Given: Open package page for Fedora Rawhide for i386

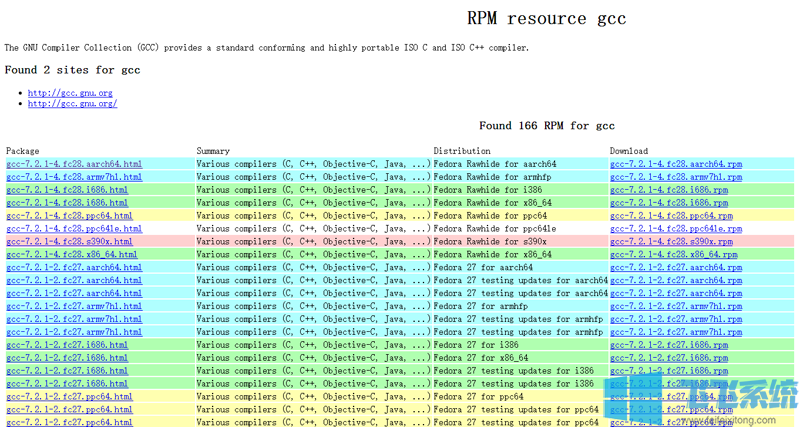Looking at the screenshot, I should (67, 190).
